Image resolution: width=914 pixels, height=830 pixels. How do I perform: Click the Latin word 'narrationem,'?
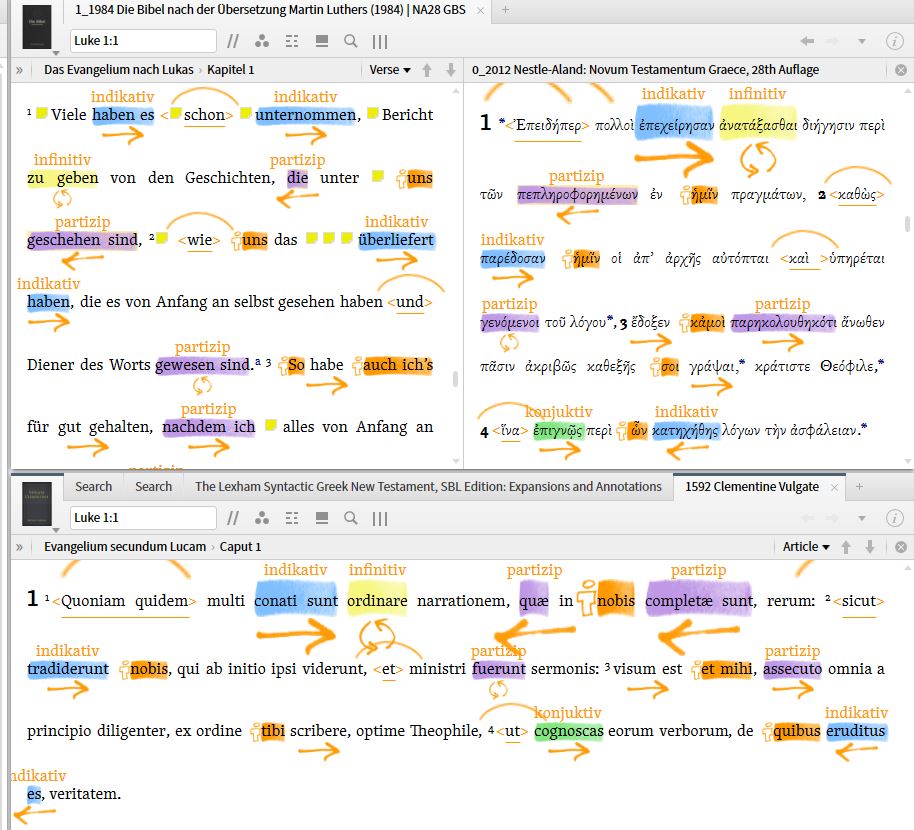click(x=463, y=601)
